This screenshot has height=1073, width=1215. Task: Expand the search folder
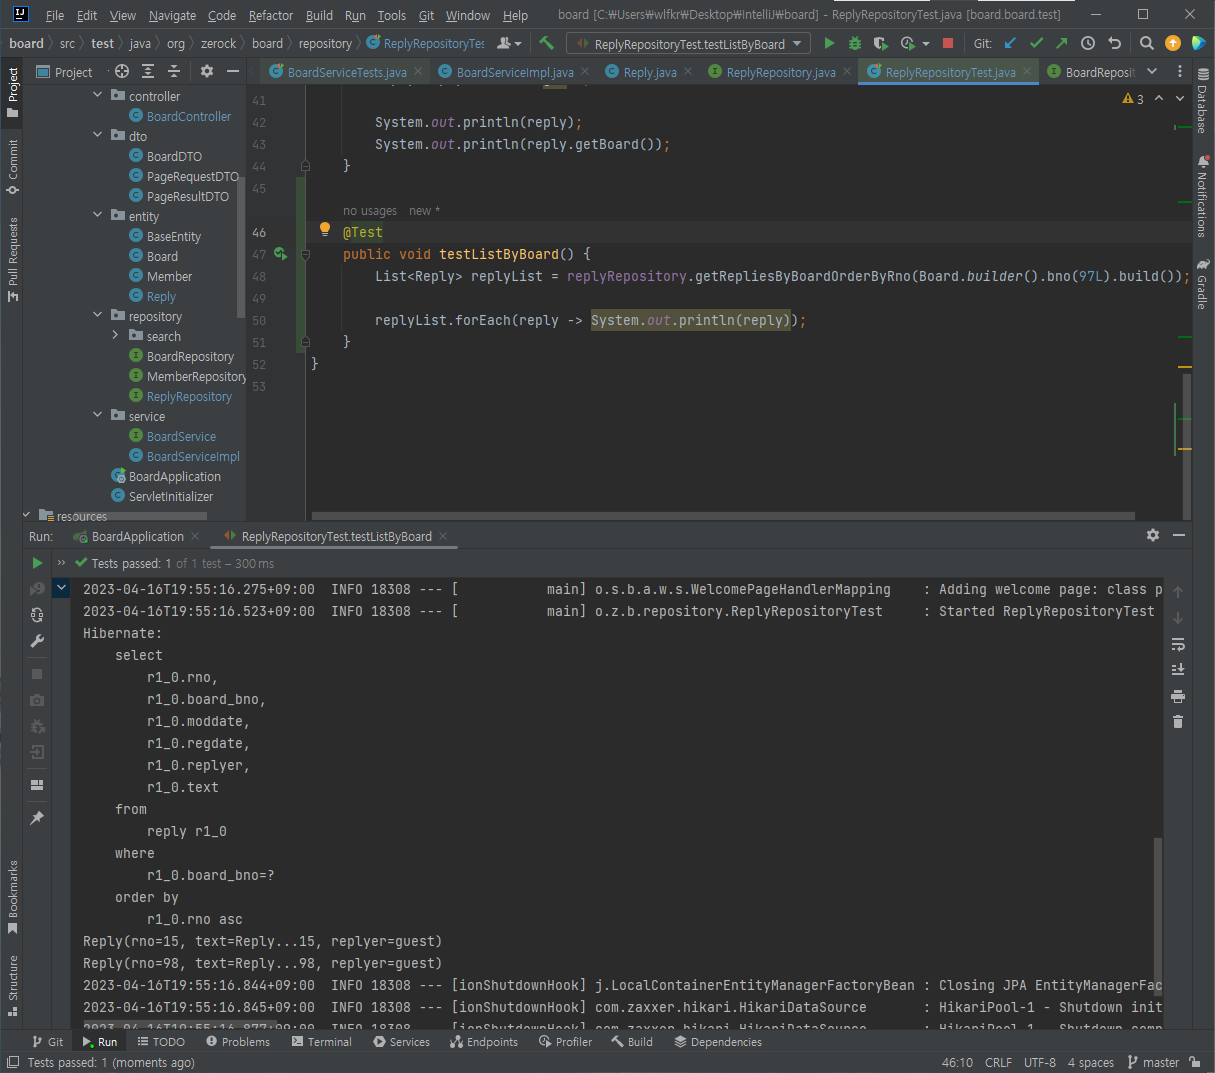tap(115, 335)
